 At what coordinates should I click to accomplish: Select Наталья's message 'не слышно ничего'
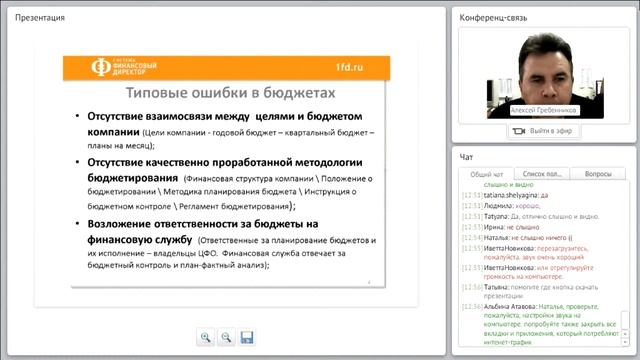[x=517, y=238]
